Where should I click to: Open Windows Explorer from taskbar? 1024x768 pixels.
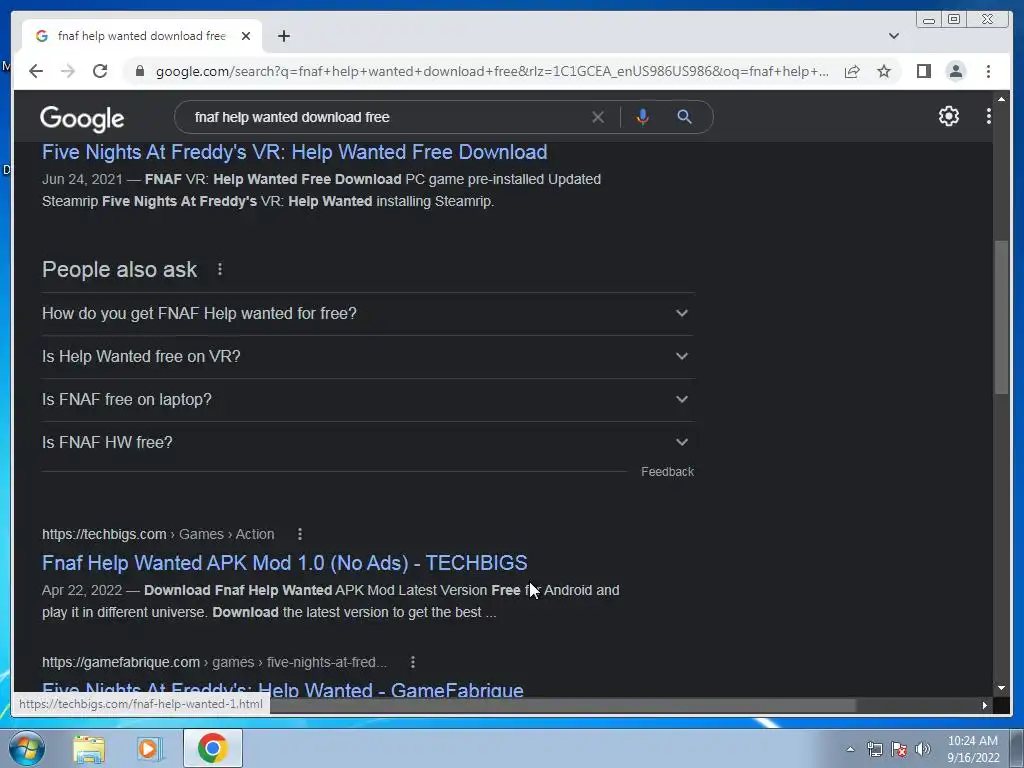89,748
